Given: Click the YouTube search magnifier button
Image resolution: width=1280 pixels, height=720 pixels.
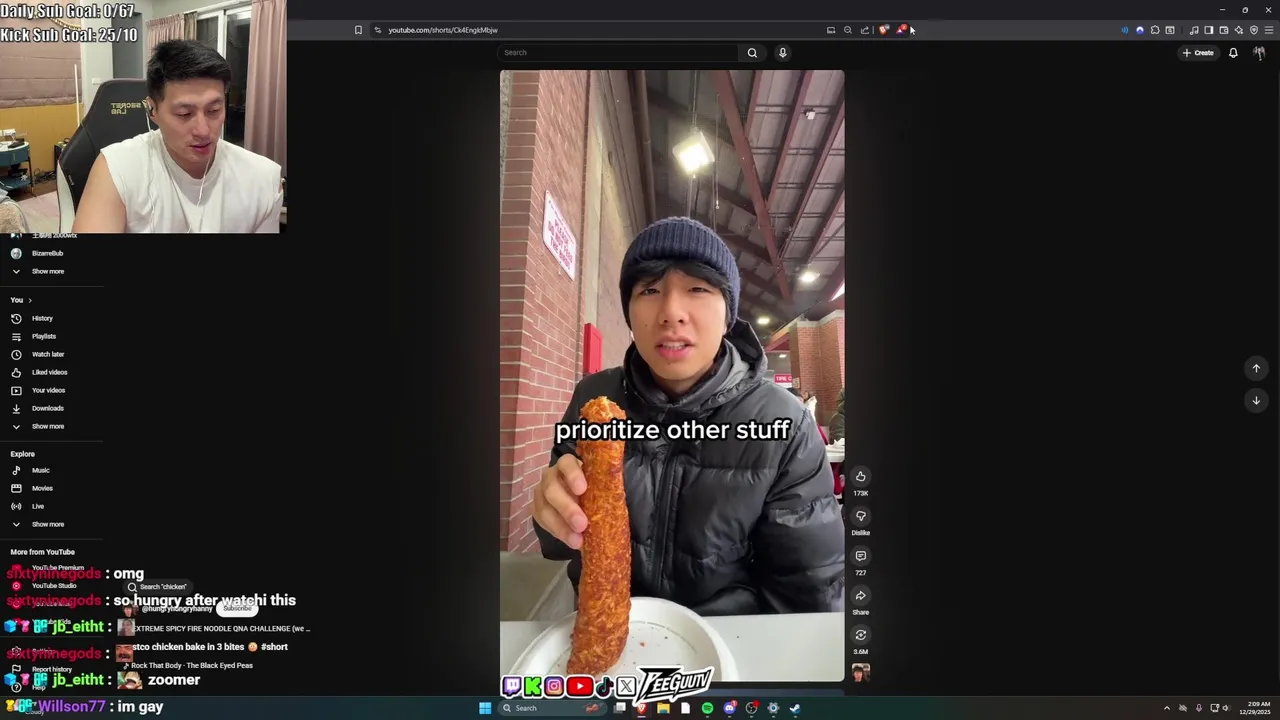Looking at the screenshot, I should tap(752, 53).
